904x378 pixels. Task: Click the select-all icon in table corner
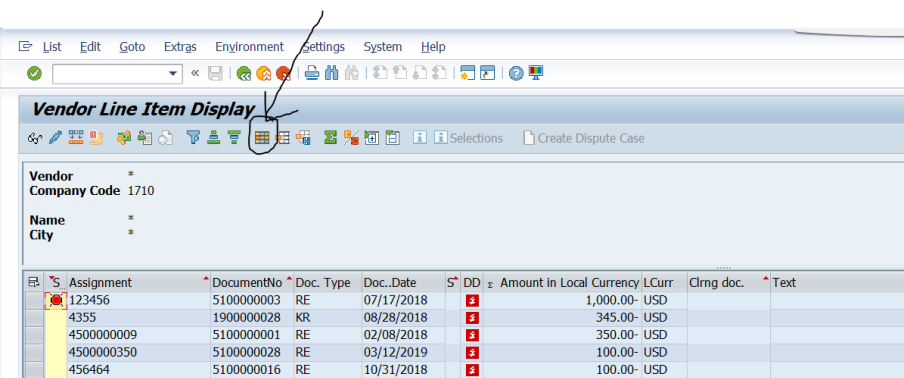click(33, 282)
